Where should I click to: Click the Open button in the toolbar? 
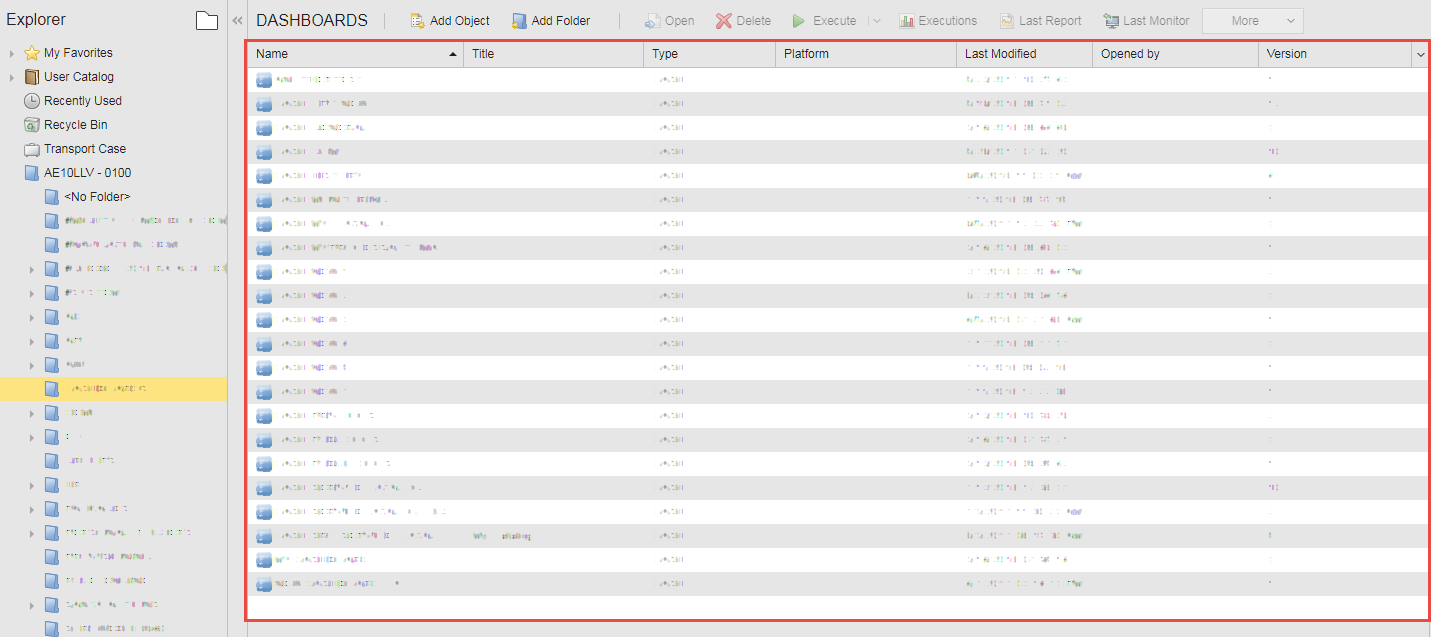[668, 20]
